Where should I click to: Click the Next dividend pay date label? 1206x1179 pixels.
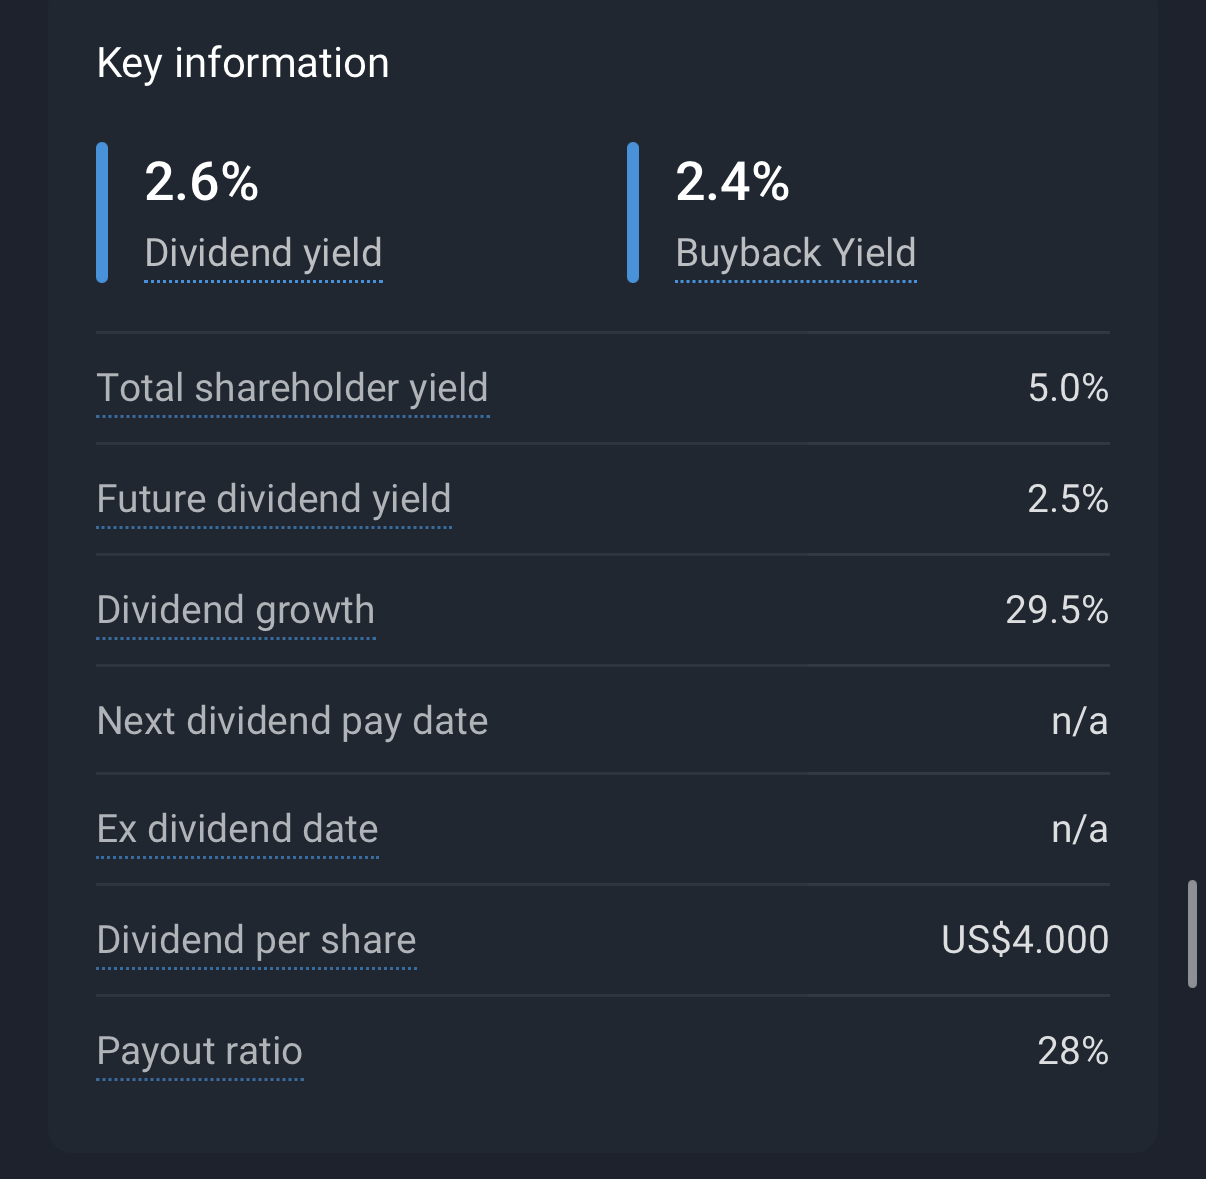(x=292, y=721)
